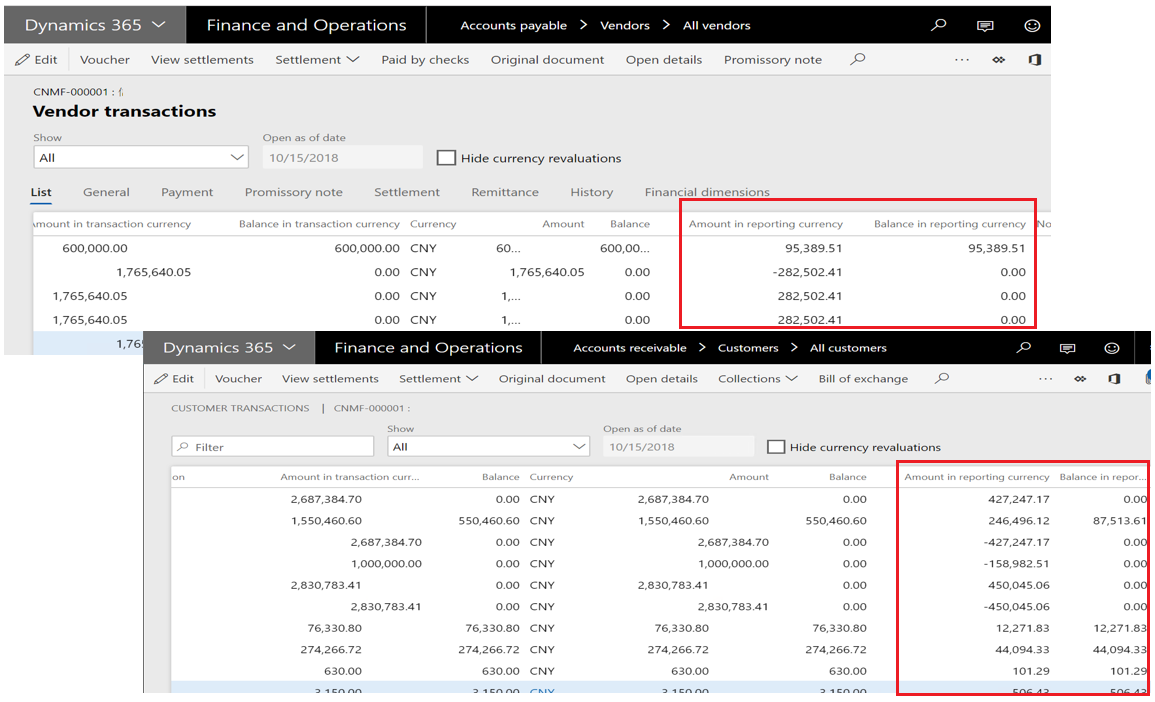Select the Edit pencil on the Customer transactions toolbar
This screenshot has width=1155, height=702.
[x=174, y=378]
